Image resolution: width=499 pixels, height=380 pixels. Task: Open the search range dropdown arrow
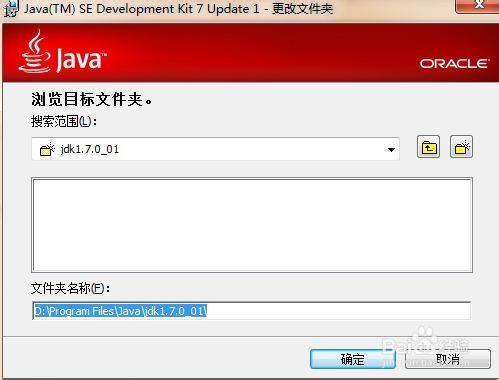(x=391, y=150)
